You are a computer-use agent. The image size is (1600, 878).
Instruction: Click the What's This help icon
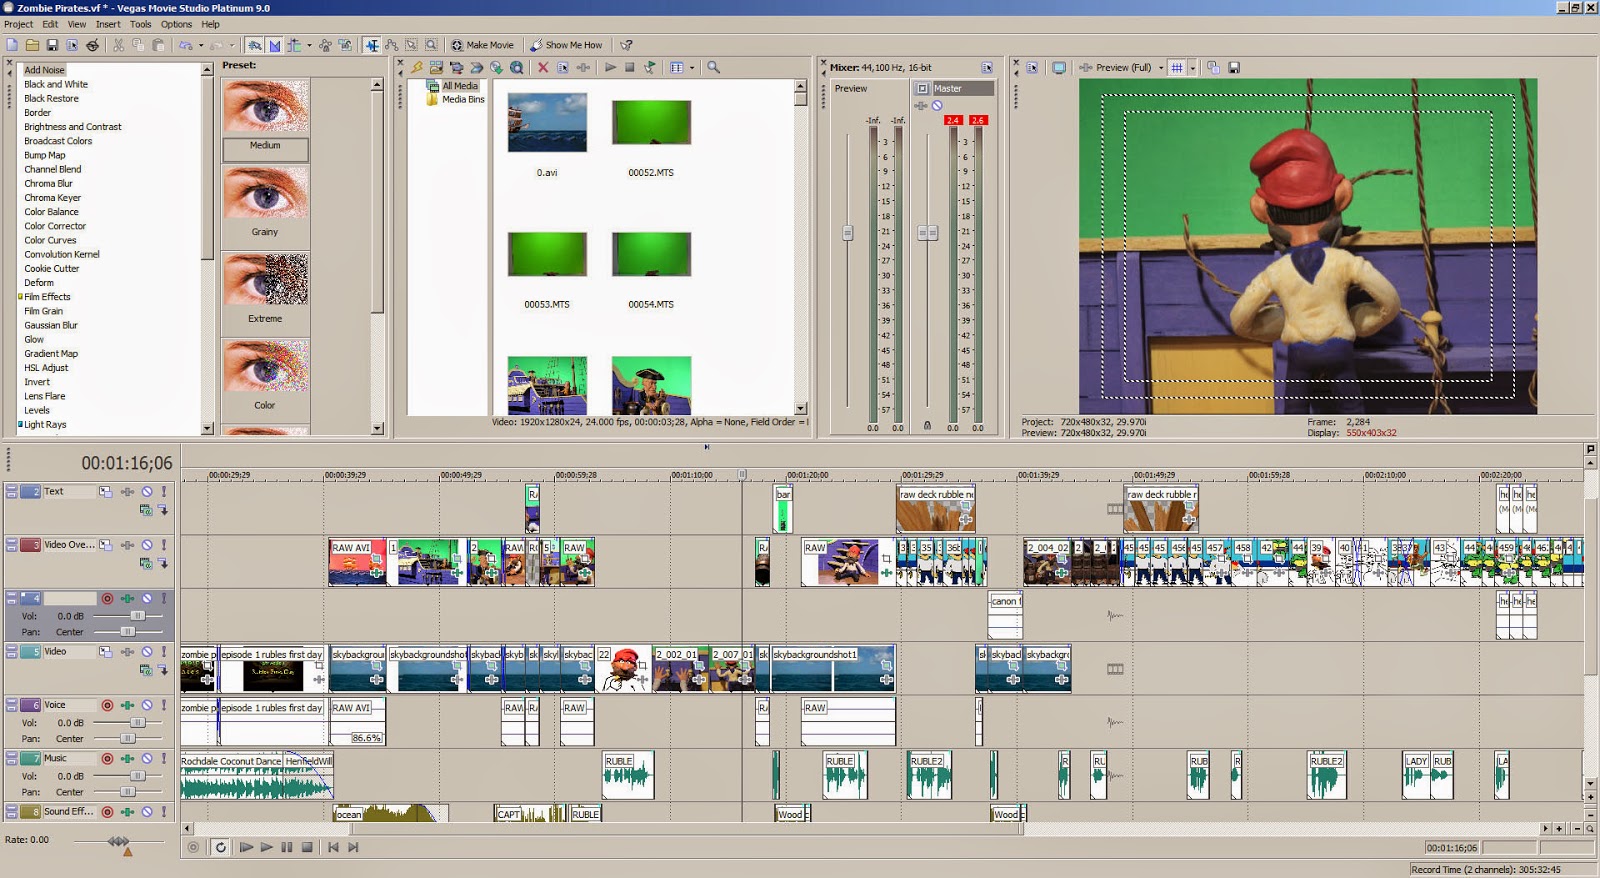pyautogui.click(x=626, y=45)
